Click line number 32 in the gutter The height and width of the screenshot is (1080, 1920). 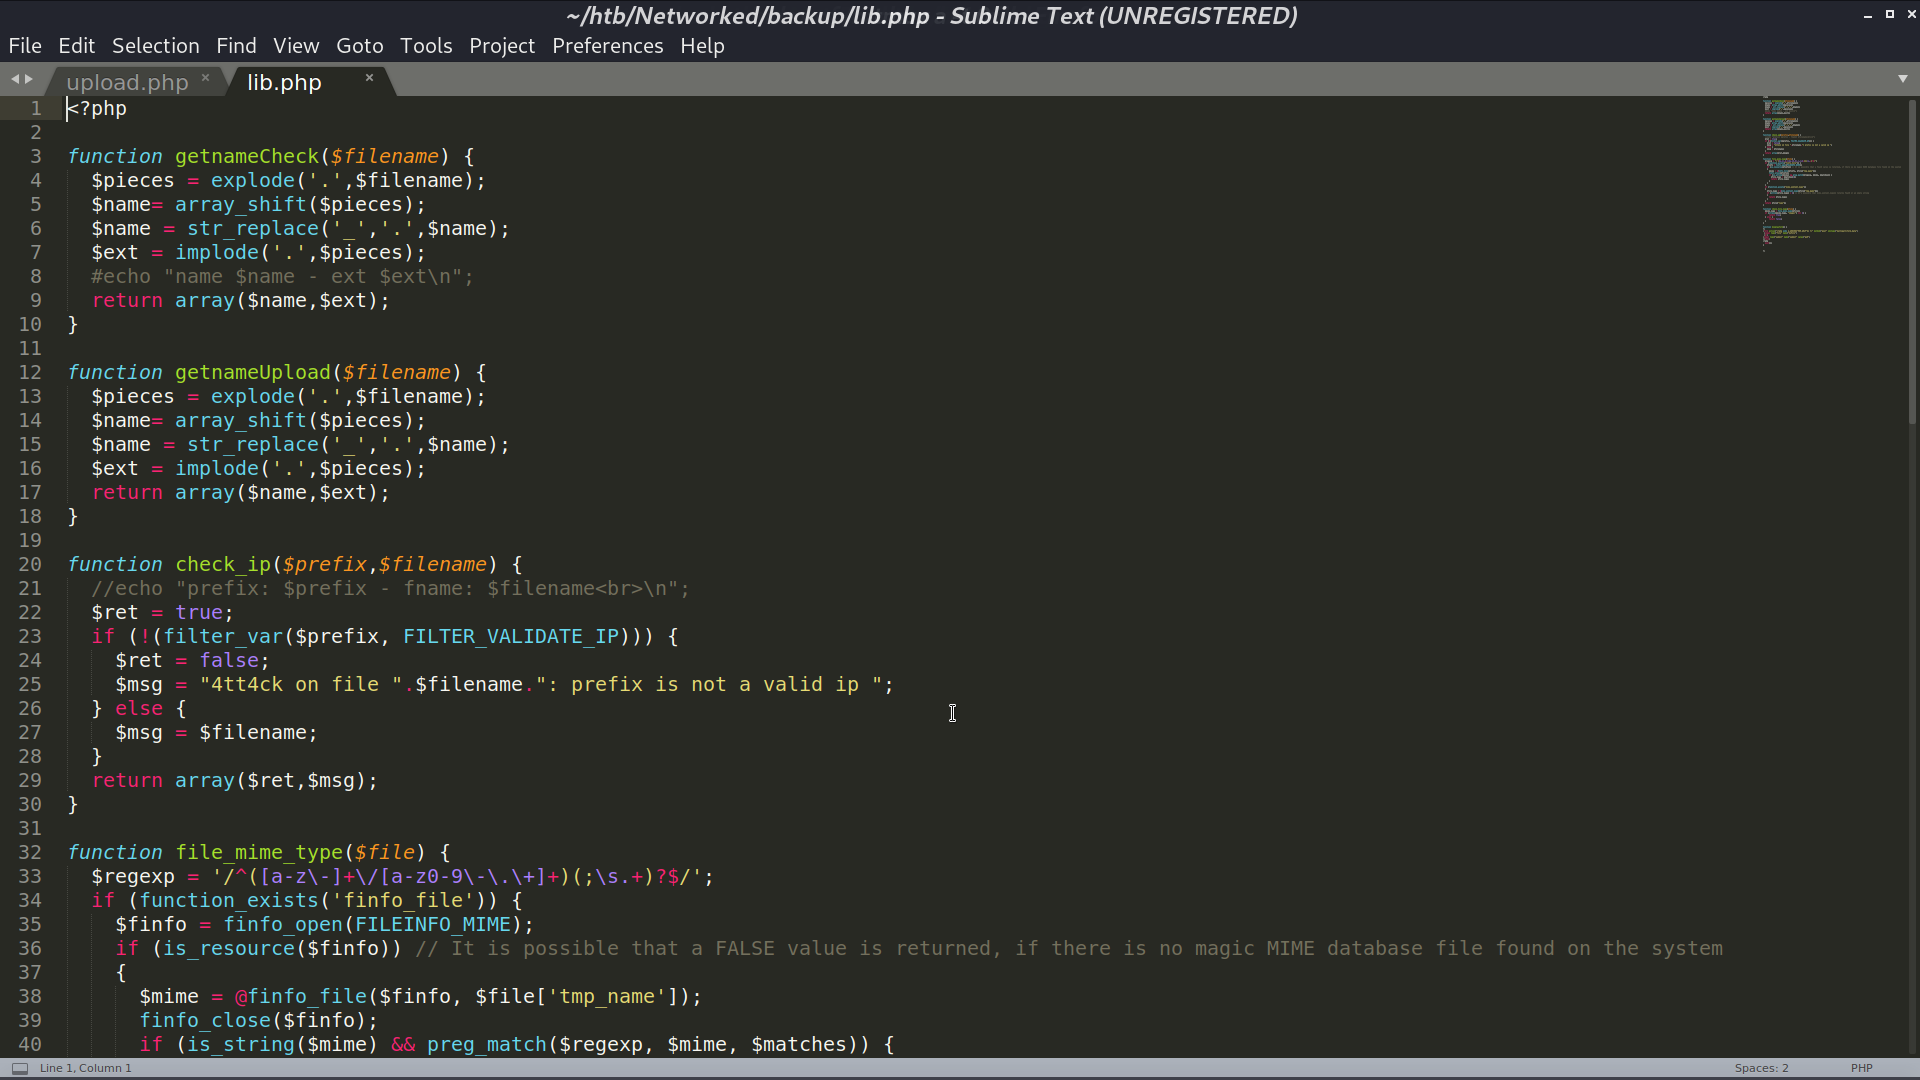point(30,852)
